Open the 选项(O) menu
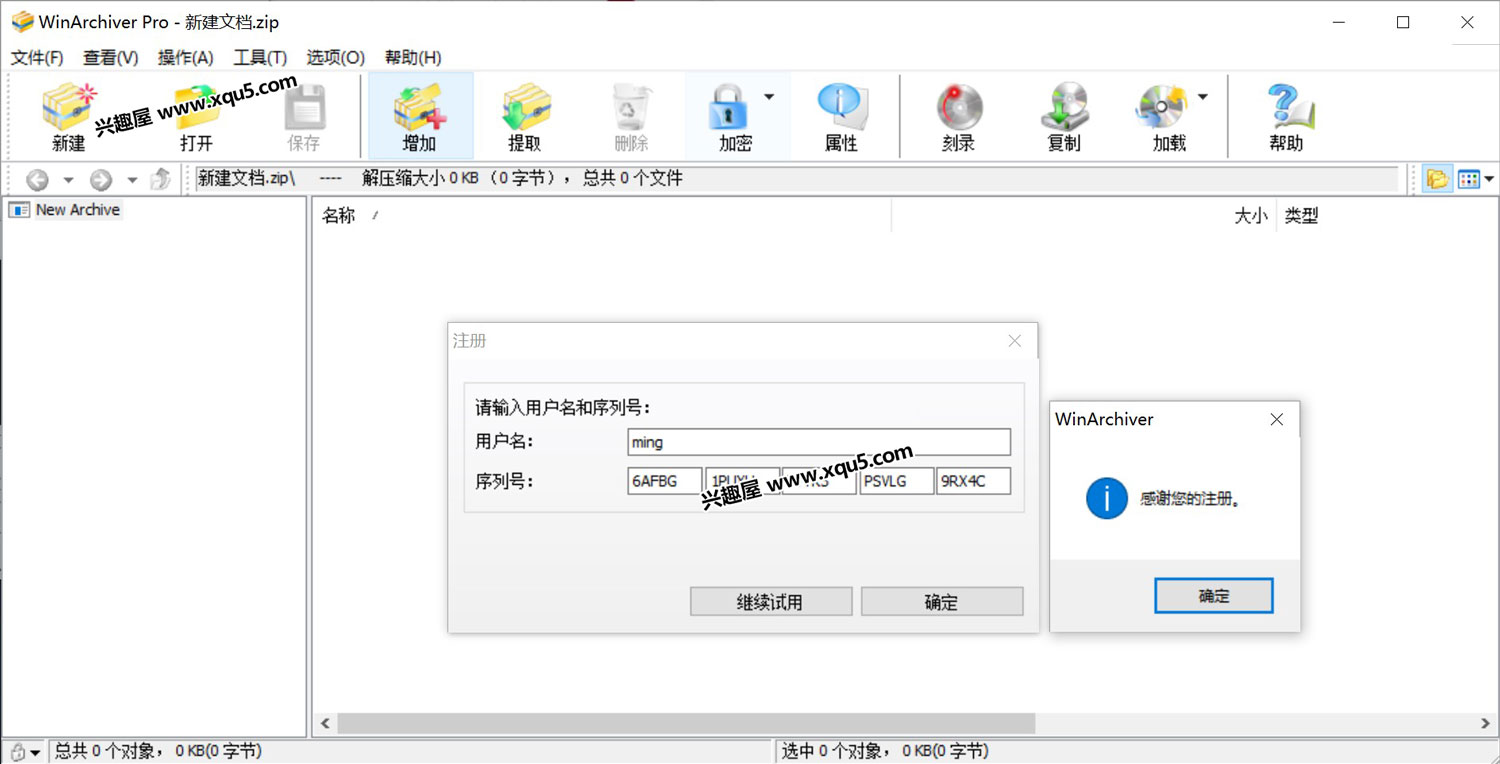The height and width of the screenshot is (764, 1500). 335,58
